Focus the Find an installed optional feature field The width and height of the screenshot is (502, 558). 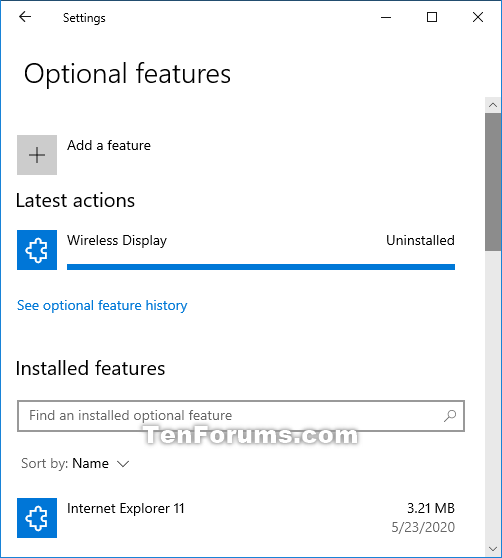(x=241, y=416)
